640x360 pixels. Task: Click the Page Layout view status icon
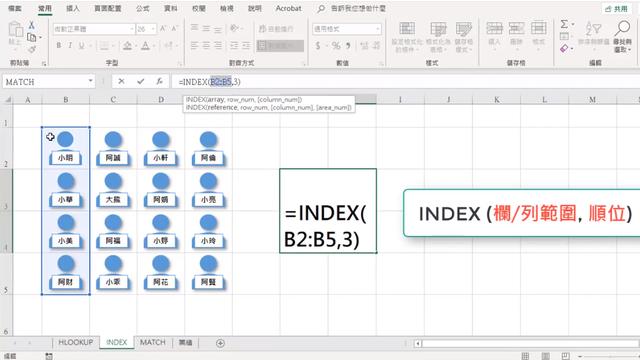pos(546,356)
